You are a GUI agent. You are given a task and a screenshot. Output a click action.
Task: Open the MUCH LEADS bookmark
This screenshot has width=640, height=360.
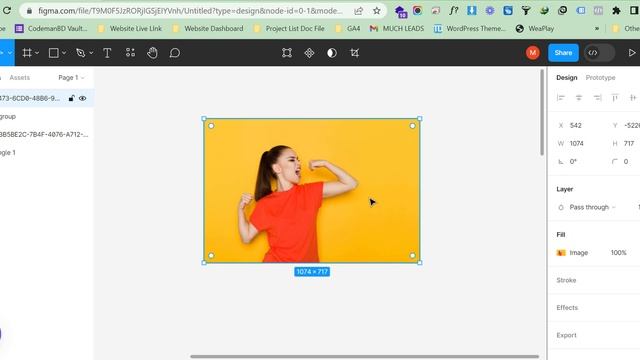(x=397, y=29)
